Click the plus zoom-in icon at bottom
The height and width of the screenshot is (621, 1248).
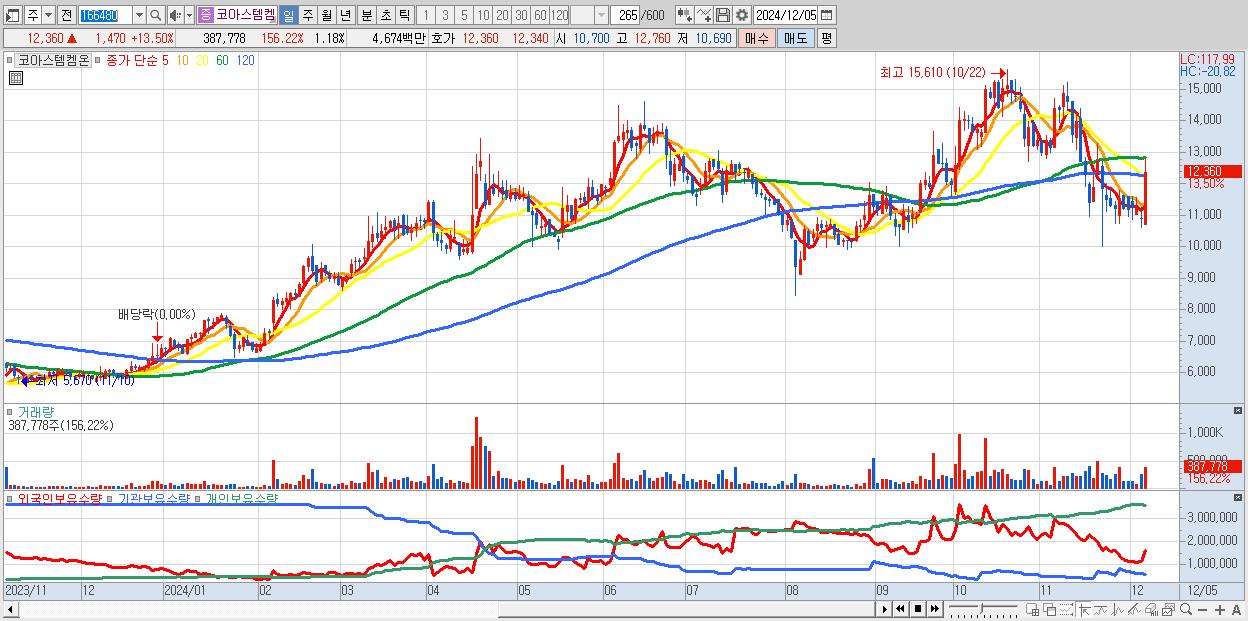[x=1220, y=609]
